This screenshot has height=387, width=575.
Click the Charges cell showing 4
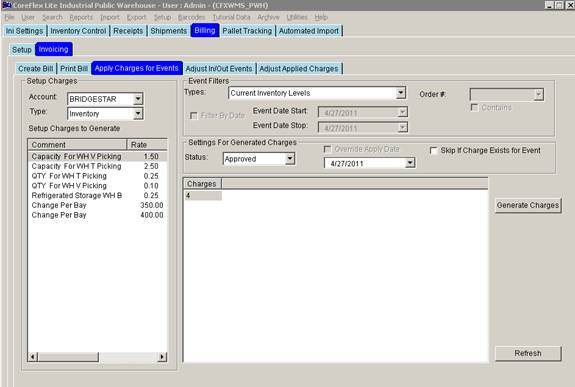tap(203, 196)
